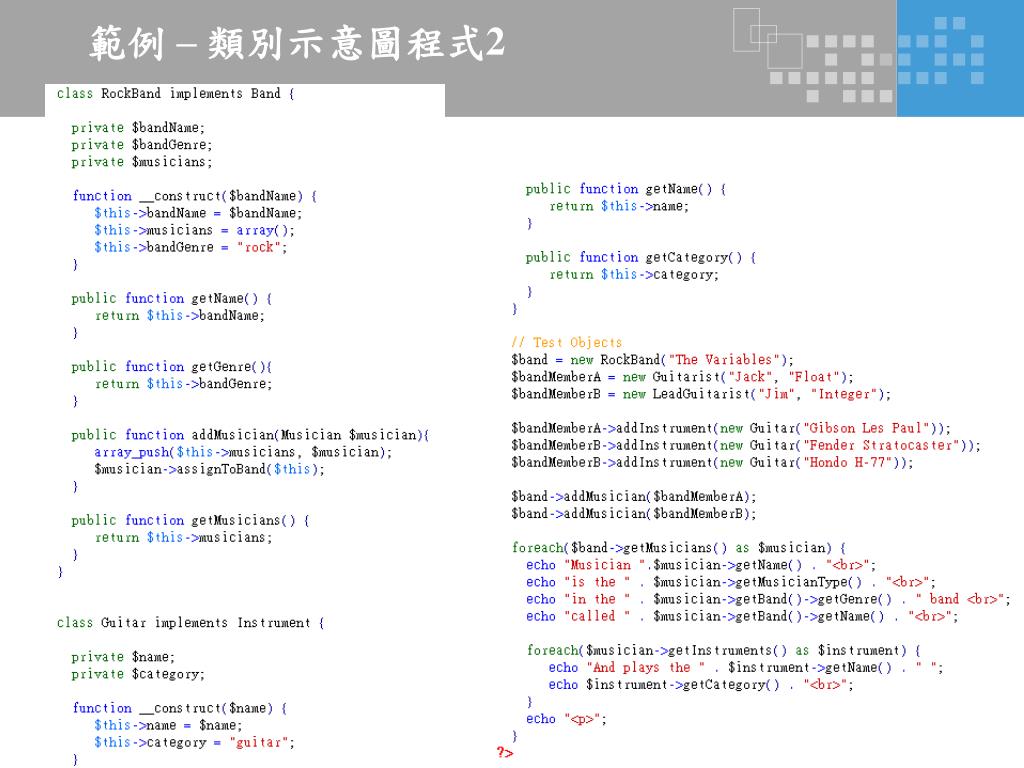The width and height of the screenshot is (1024, 768).
Task: Click the 'private $category;' line
Action: coord(138,674)
